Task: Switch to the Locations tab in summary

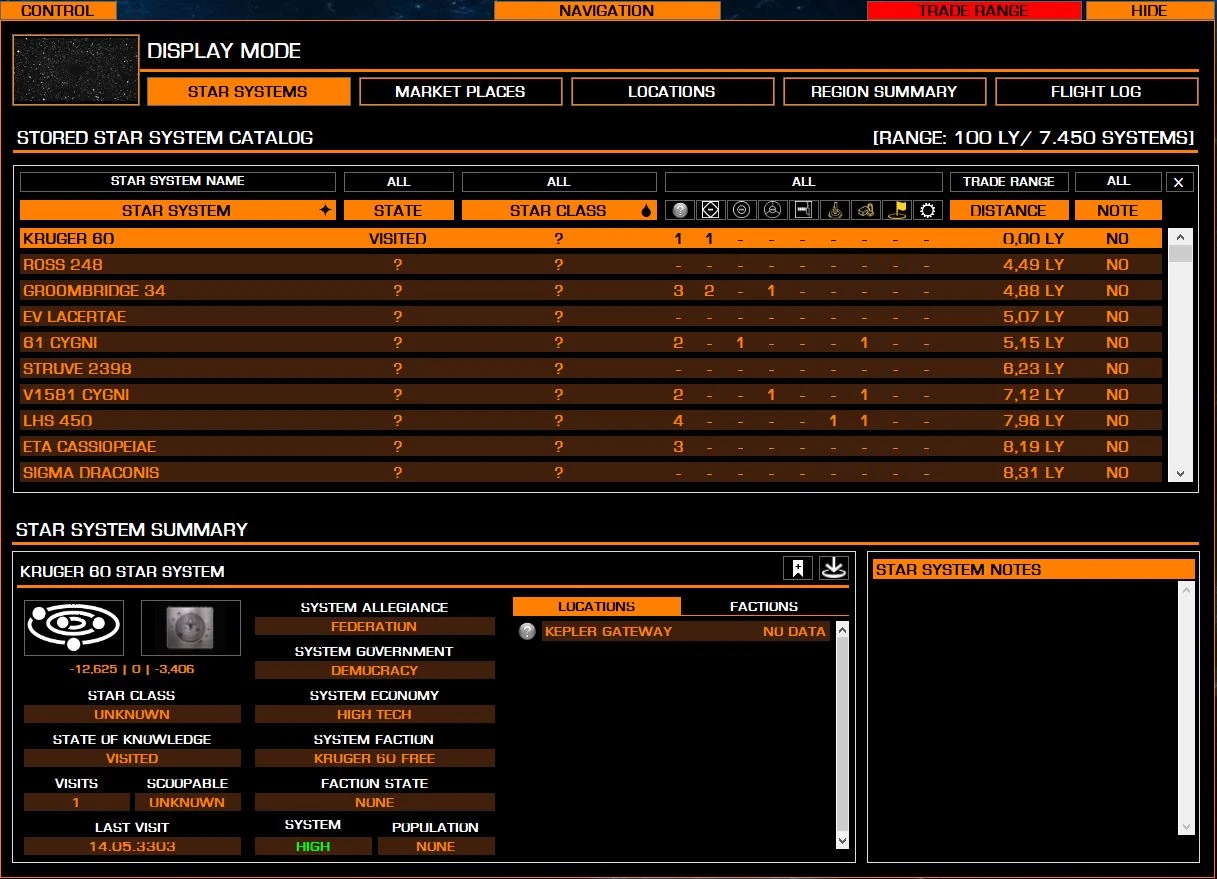Action: coord(597,606)
